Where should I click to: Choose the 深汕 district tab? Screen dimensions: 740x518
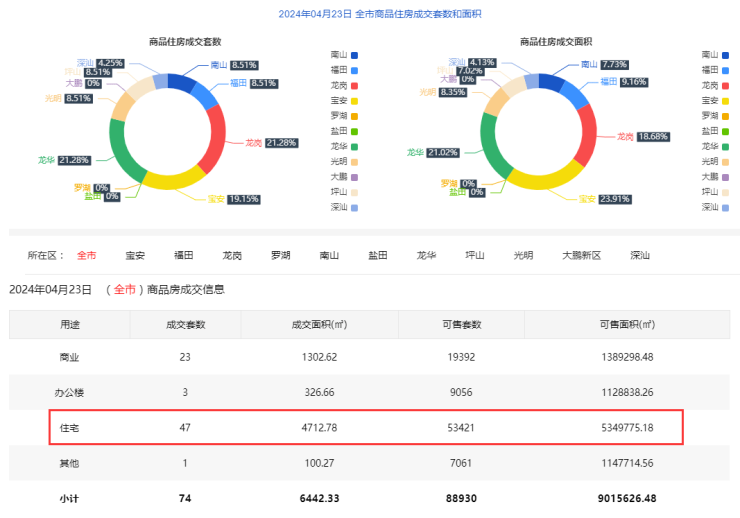[640, 255]
